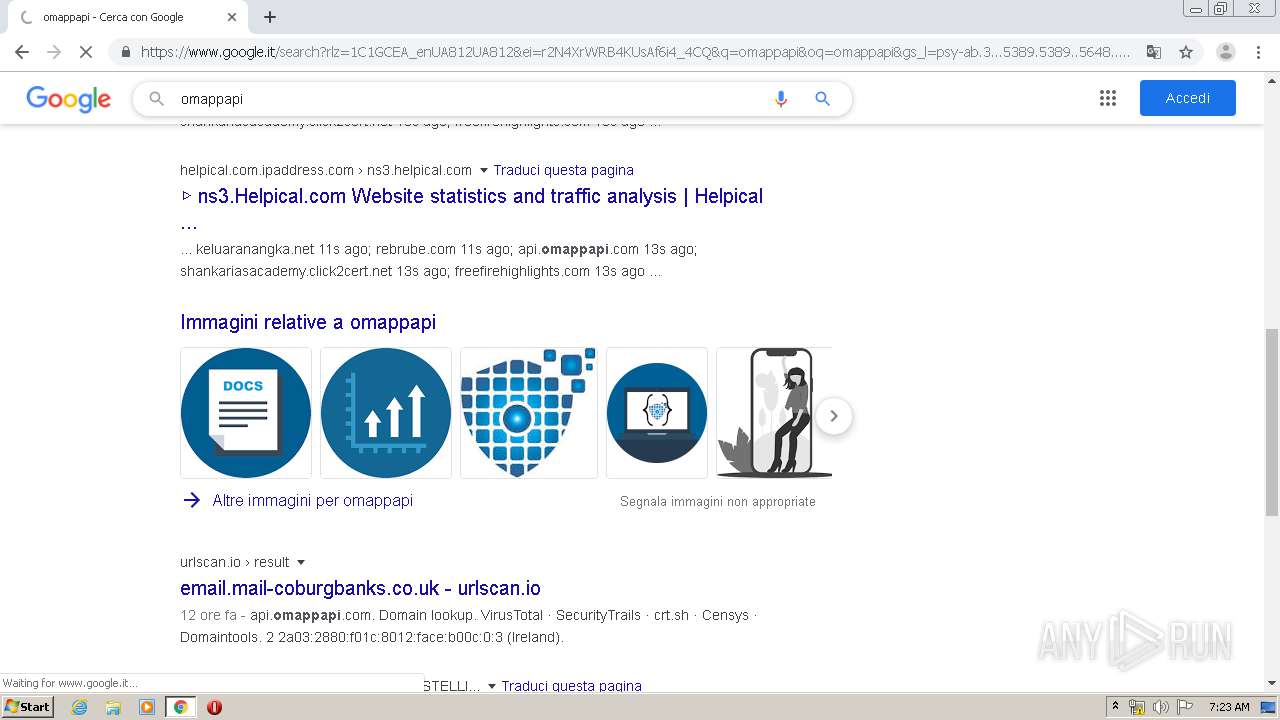This screenshot has width=1280, height=720.
Task: Open the Windows Start menu
Action: pos(28,706)
